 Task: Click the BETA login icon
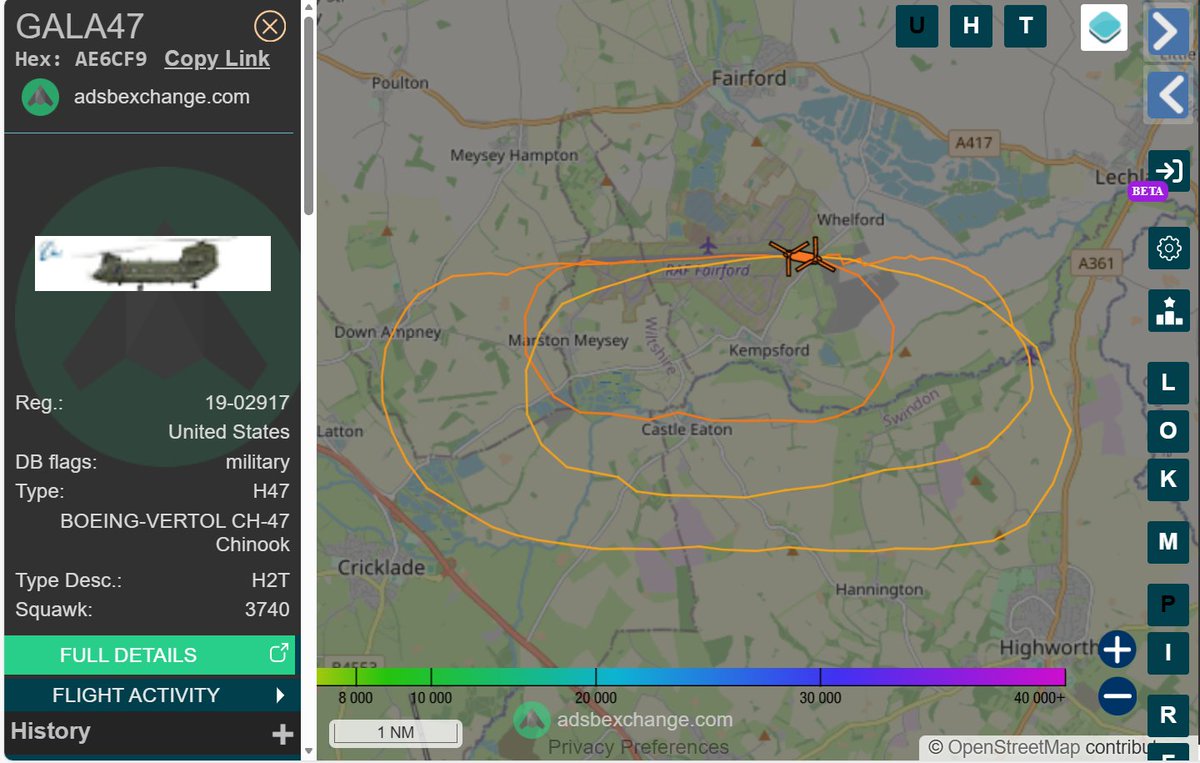coord(1168,172)
